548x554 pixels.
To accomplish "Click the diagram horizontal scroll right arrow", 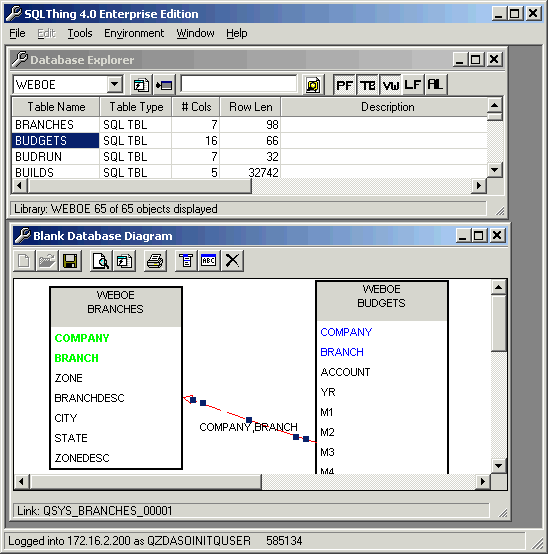I will [x=483, y=482].
